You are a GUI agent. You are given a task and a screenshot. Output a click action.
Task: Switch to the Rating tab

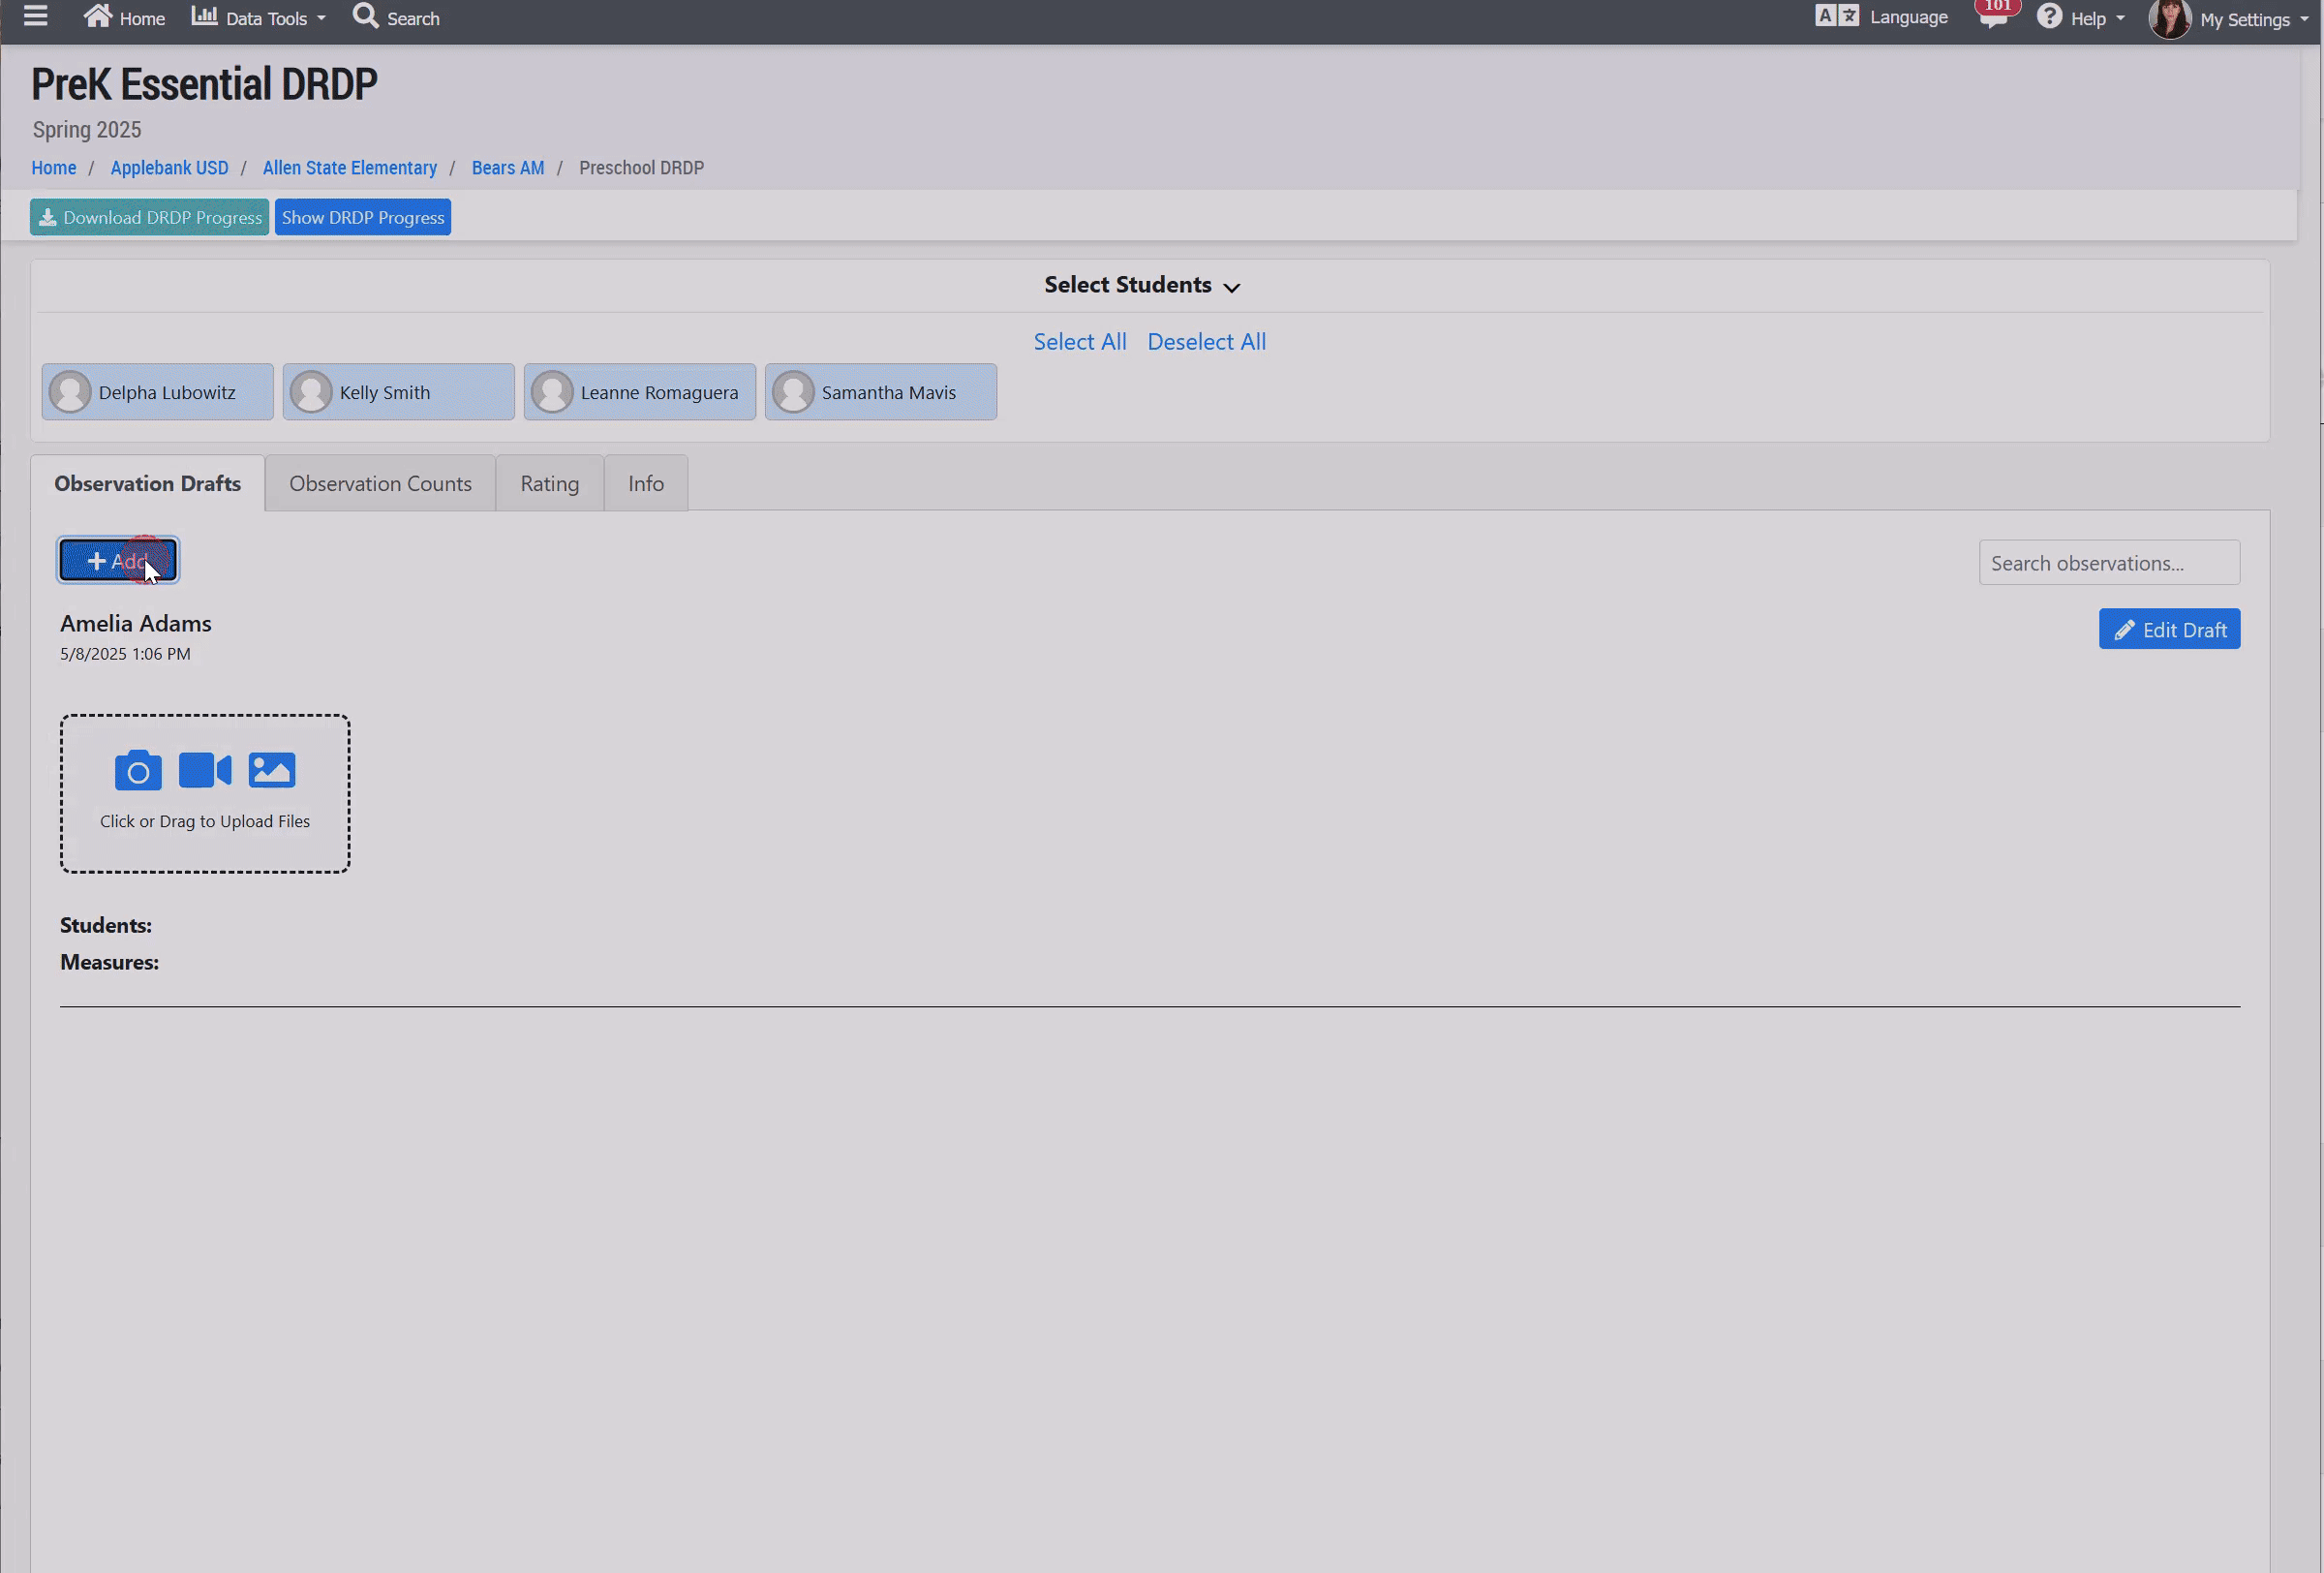[549, 484]
